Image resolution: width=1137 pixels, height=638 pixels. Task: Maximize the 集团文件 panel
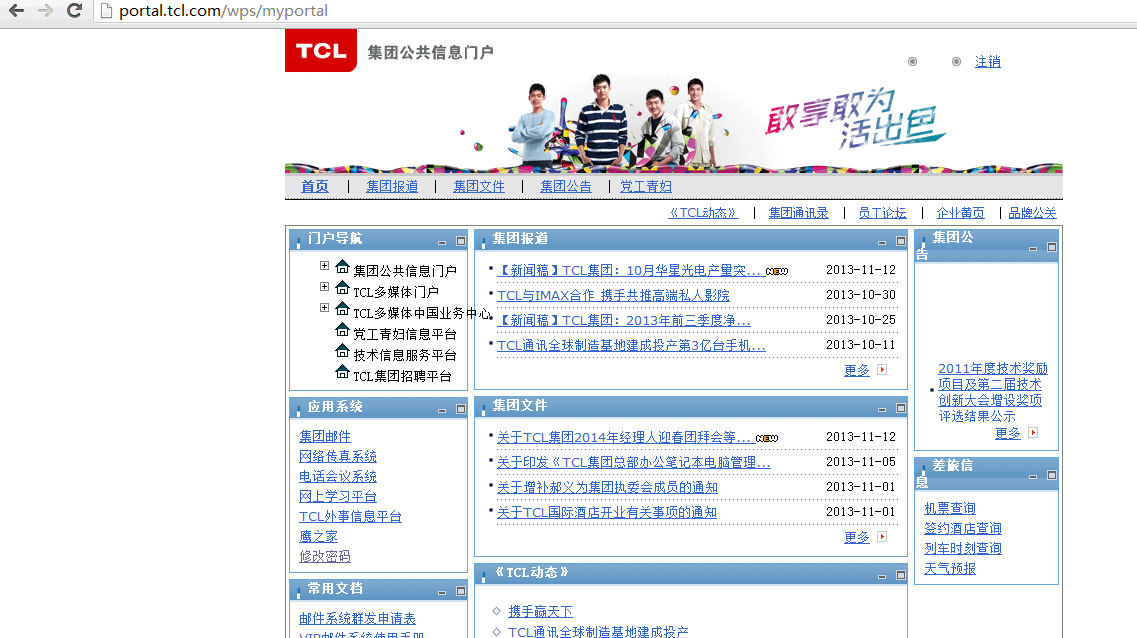pos(901,408)
